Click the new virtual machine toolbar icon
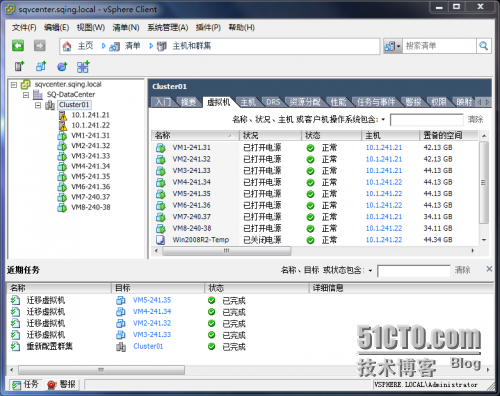This screenshot has width=500, height=396. click(41, 66)
